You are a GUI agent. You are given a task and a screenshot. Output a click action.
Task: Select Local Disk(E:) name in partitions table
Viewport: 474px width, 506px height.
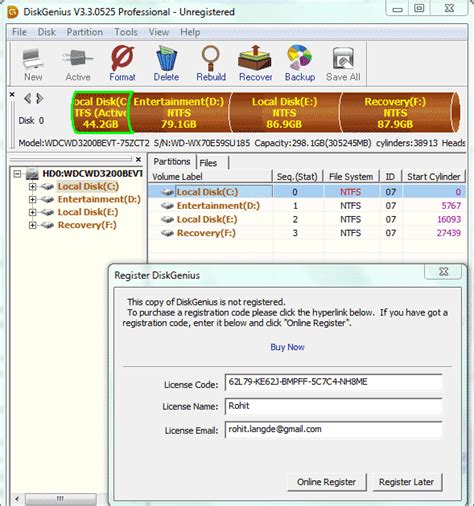coord(207,220)
